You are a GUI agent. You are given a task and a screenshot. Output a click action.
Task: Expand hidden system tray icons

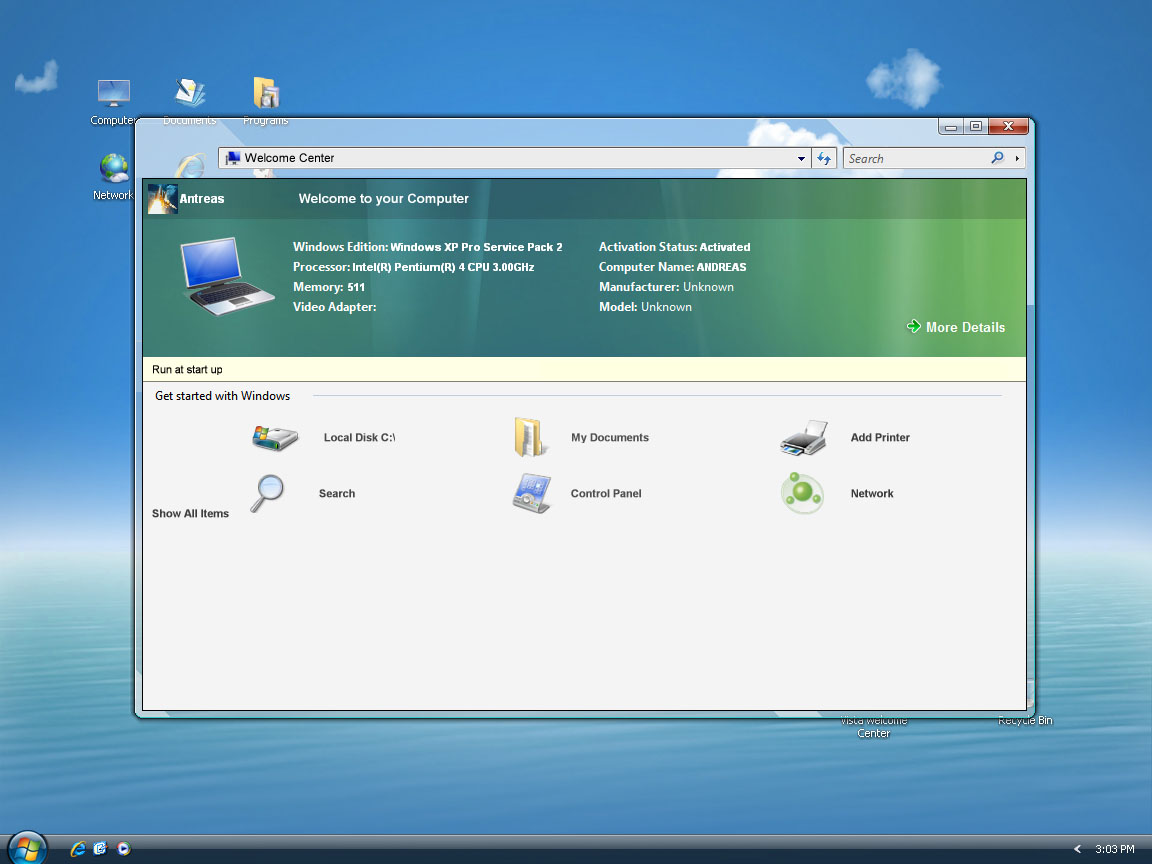pyautogui.click(x=1078, y=849)
